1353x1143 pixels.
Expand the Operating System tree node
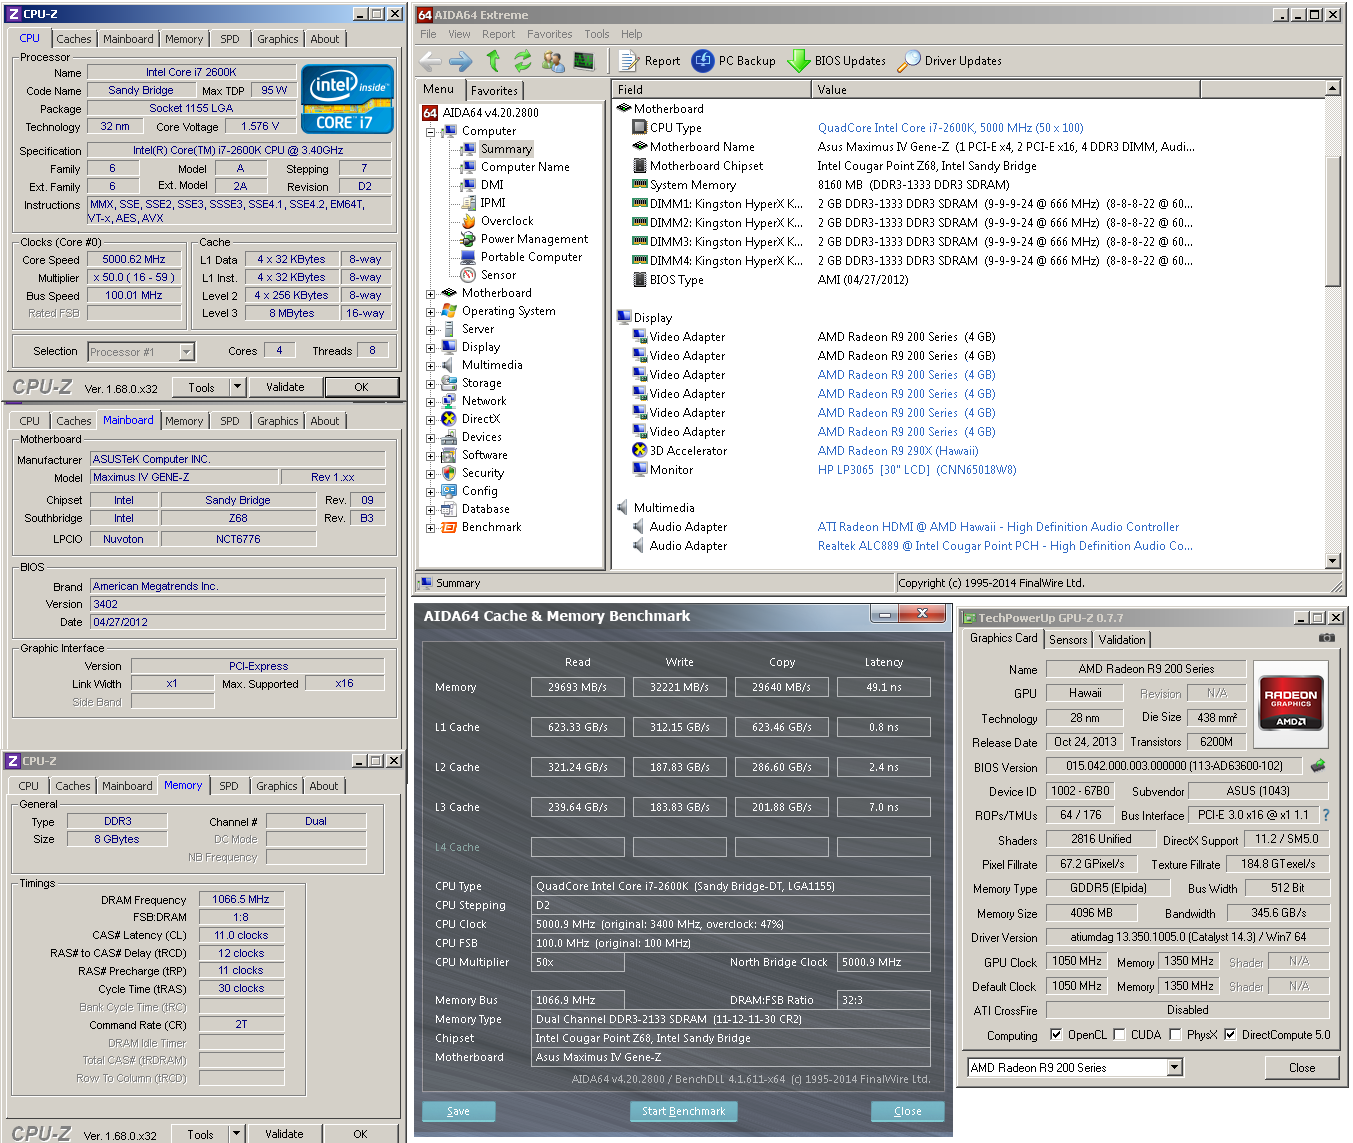(430, 311)
